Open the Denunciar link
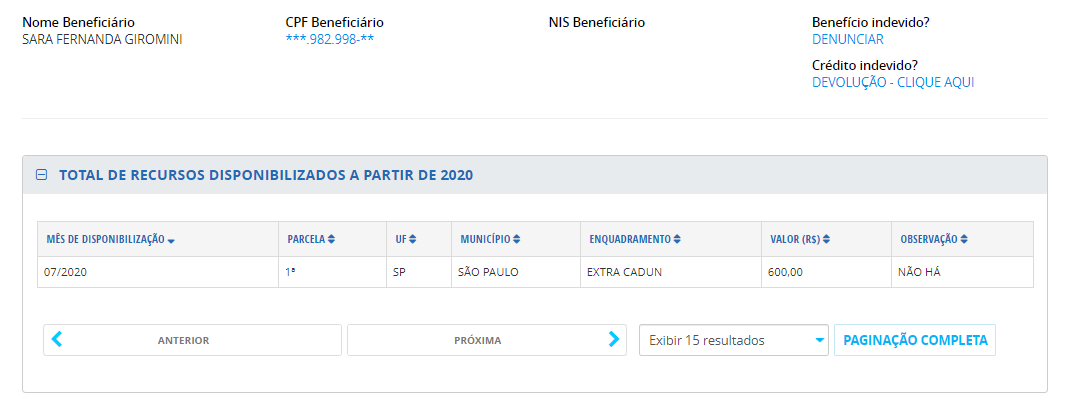1067x410 pixels. [x=848, y=40]
